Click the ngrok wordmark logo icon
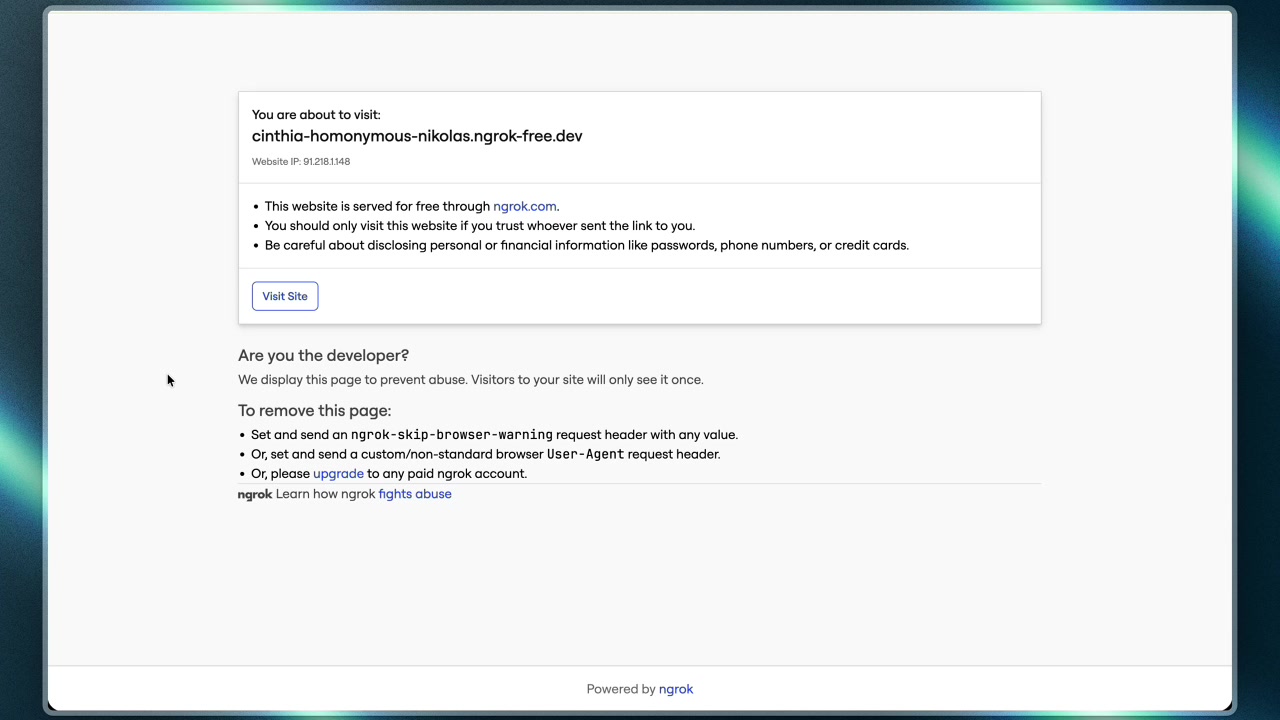 255,494
